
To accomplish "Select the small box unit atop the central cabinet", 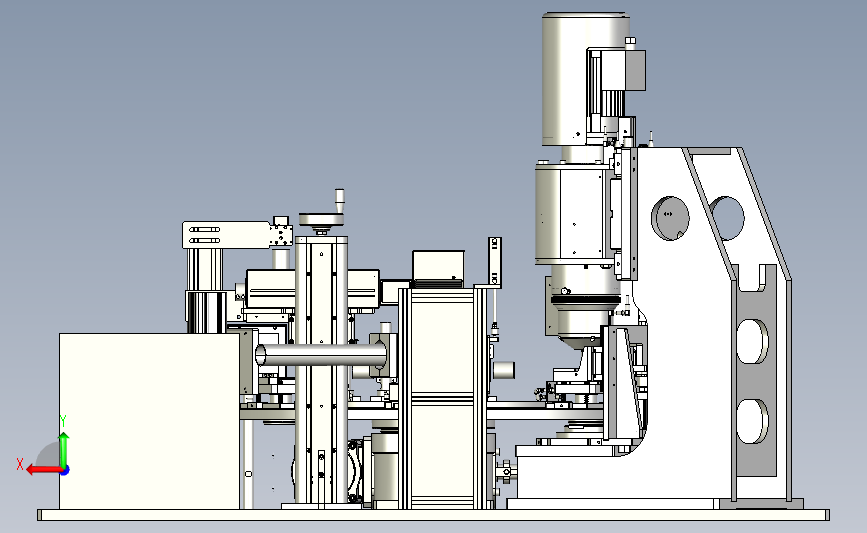I will pos(438,267).
